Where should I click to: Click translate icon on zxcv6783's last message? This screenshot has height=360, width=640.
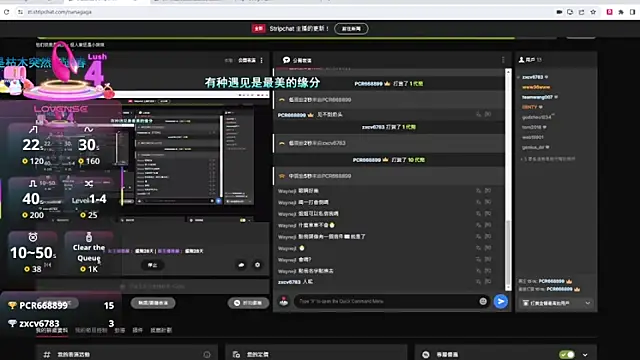point(478,282)
